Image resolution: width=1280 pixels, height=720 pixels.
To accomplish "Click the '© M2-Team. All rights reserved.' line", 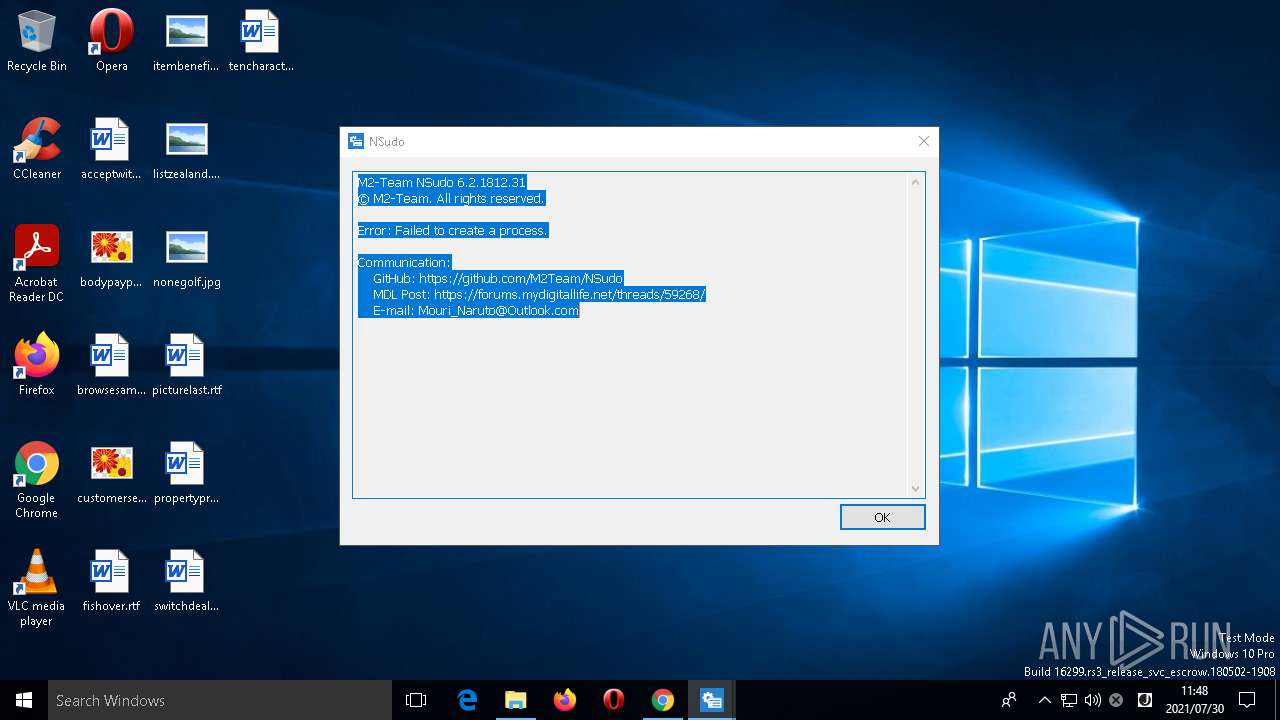I will [x=450, y=198].
